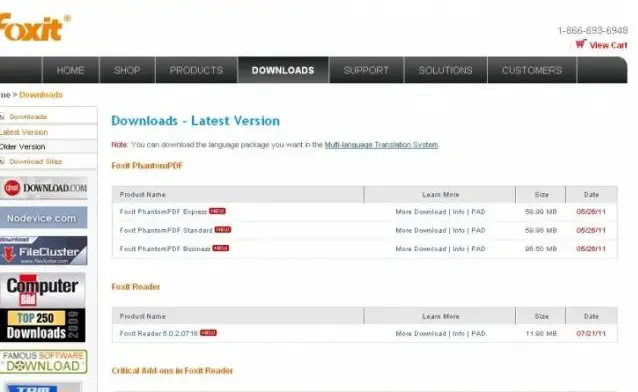Open the Famous Software Download banner
This screenshot has width=638, height=392.
click(x=44, y=361)
